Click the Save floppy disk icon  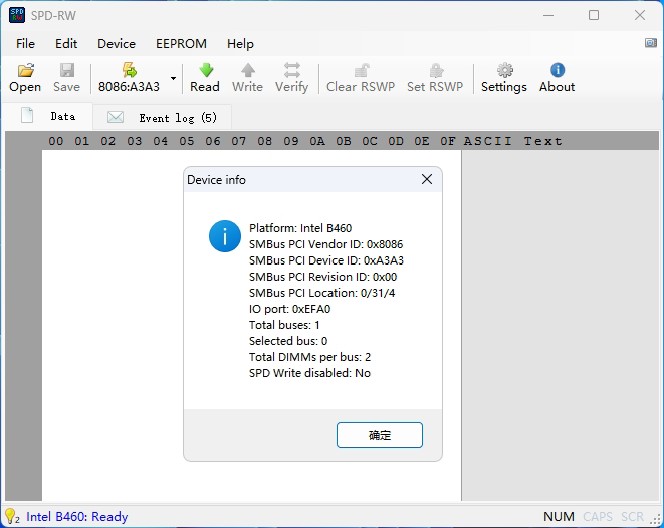(67, 70)
